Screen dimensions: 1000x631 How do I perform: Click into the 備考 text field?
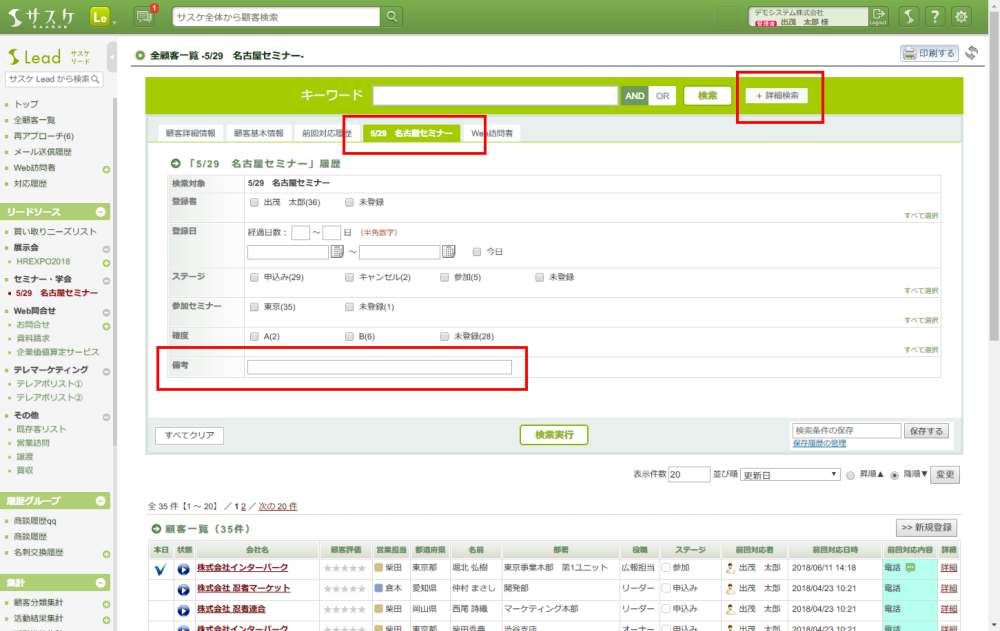(379, 367)
